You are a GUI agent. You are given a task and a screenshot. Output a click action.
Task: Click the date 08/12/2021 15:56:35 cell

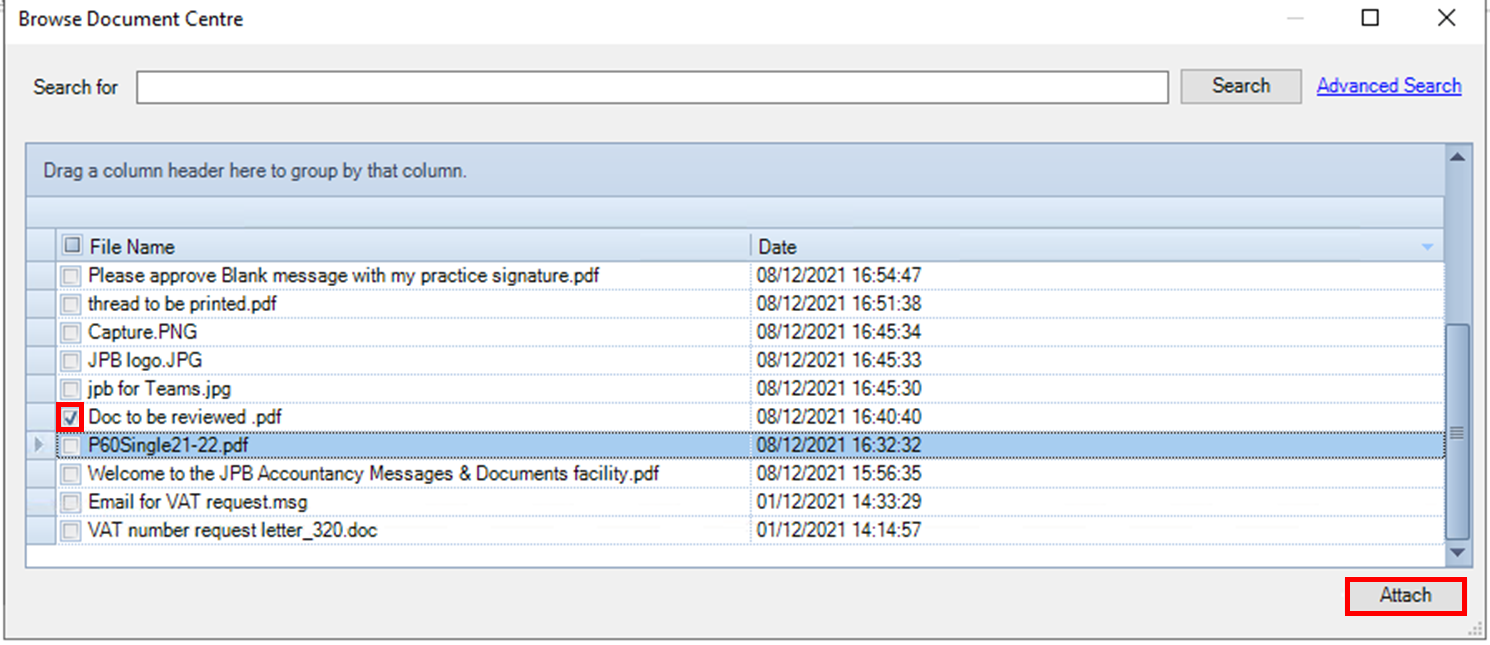point(1097,473)
